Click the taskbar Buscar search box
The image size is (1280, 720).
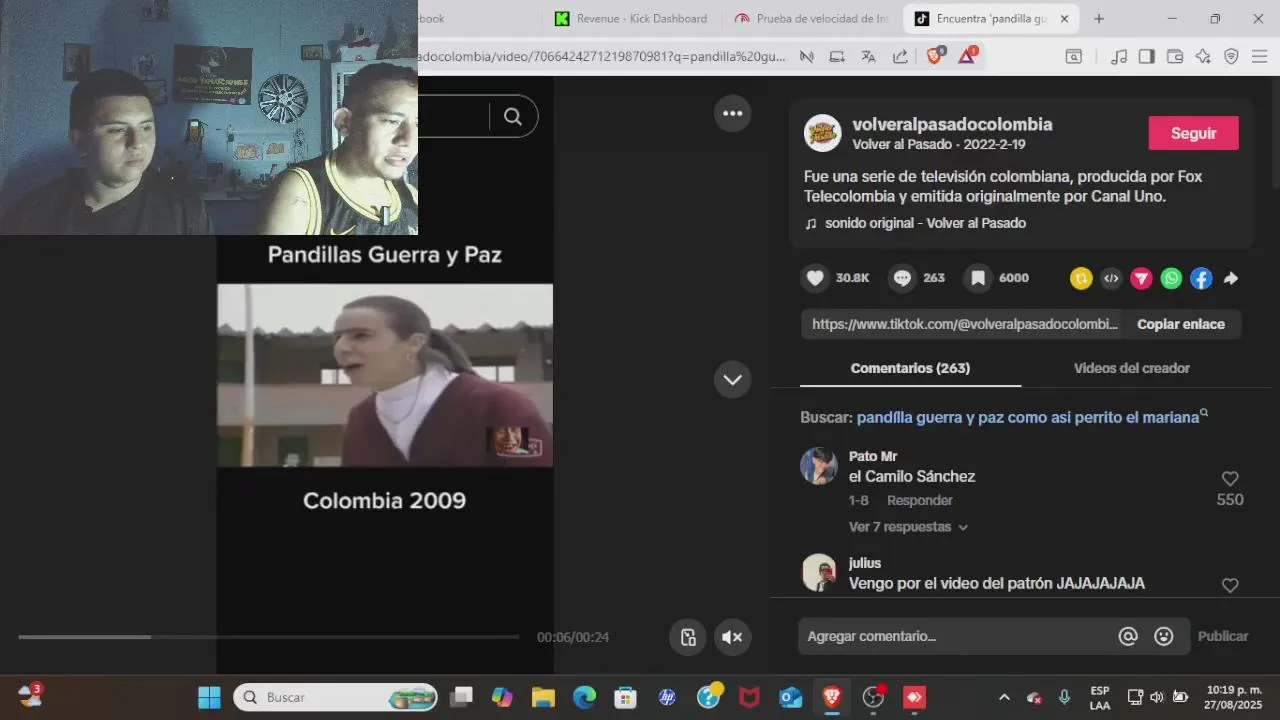click(x=336, y=697)
